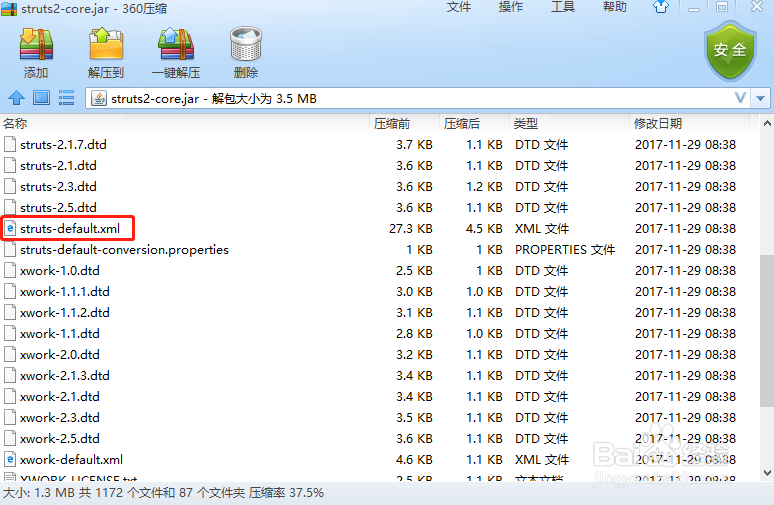
Task: Switch to large icon view mode
Action: (x=41, y=98)
